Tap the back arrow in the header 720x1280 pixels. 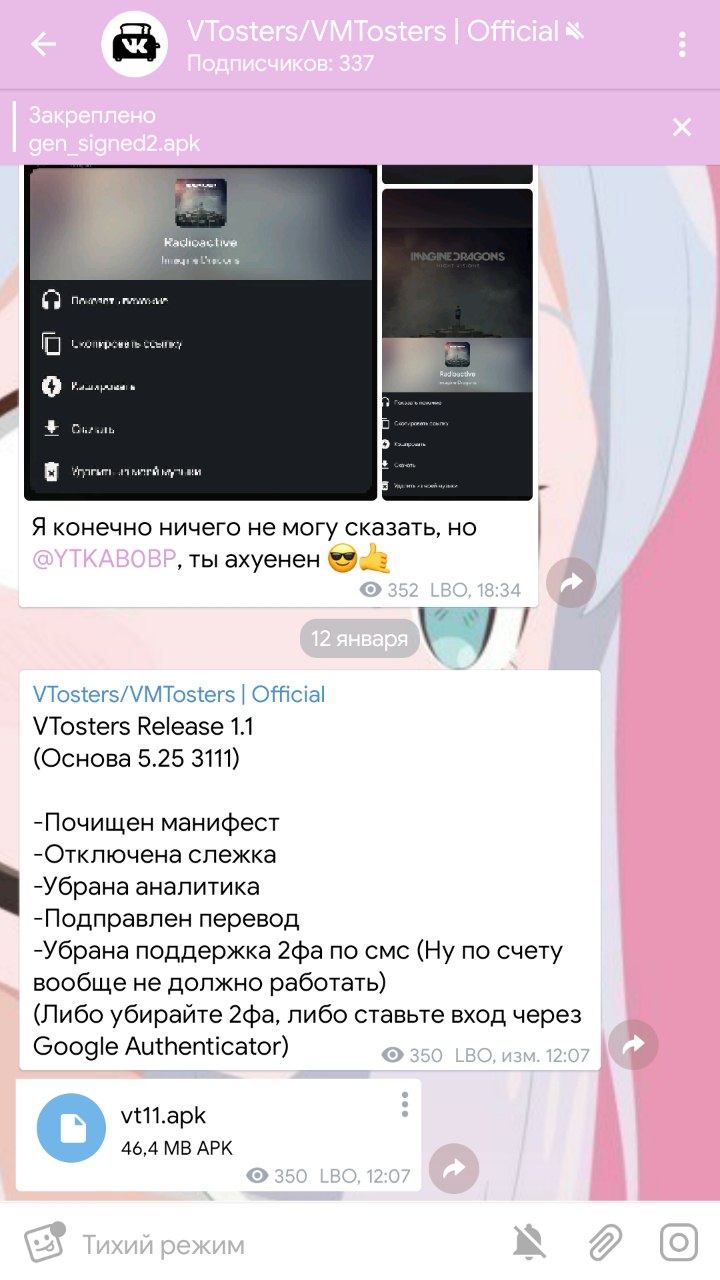tap(43, 44)
